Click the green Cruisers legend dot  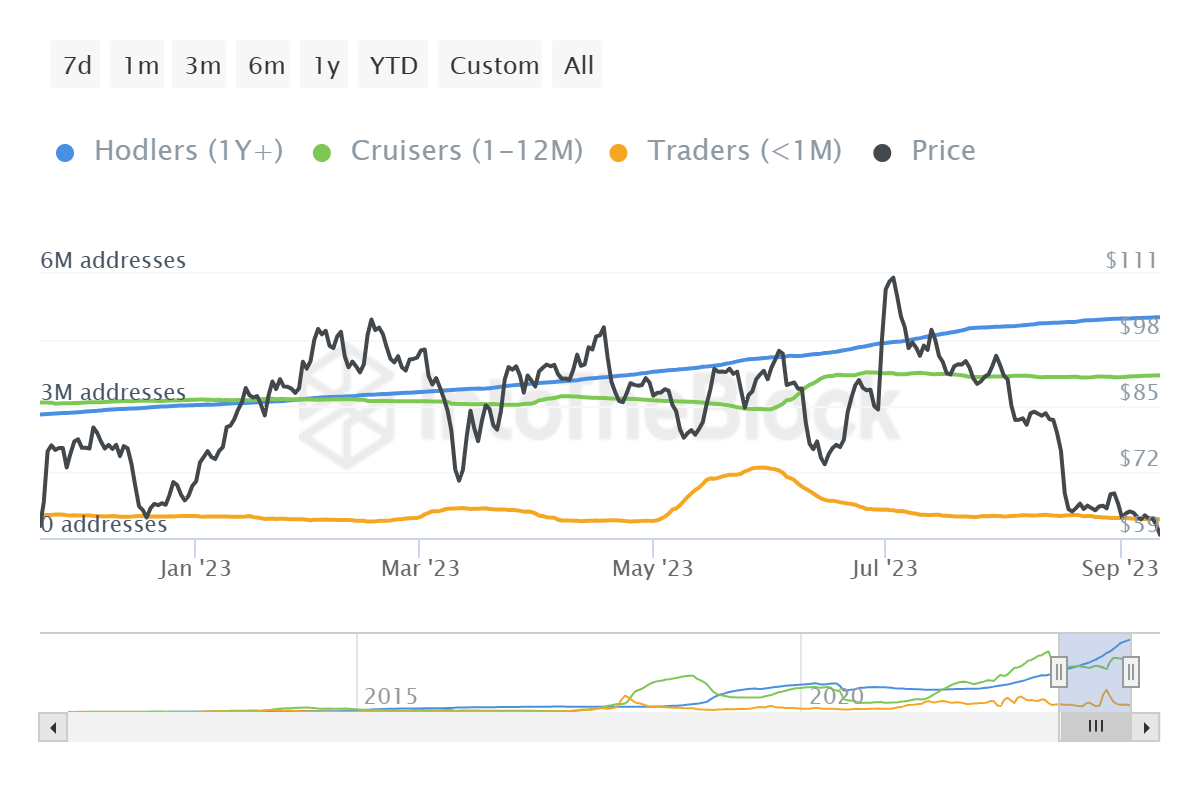(322, 153)
